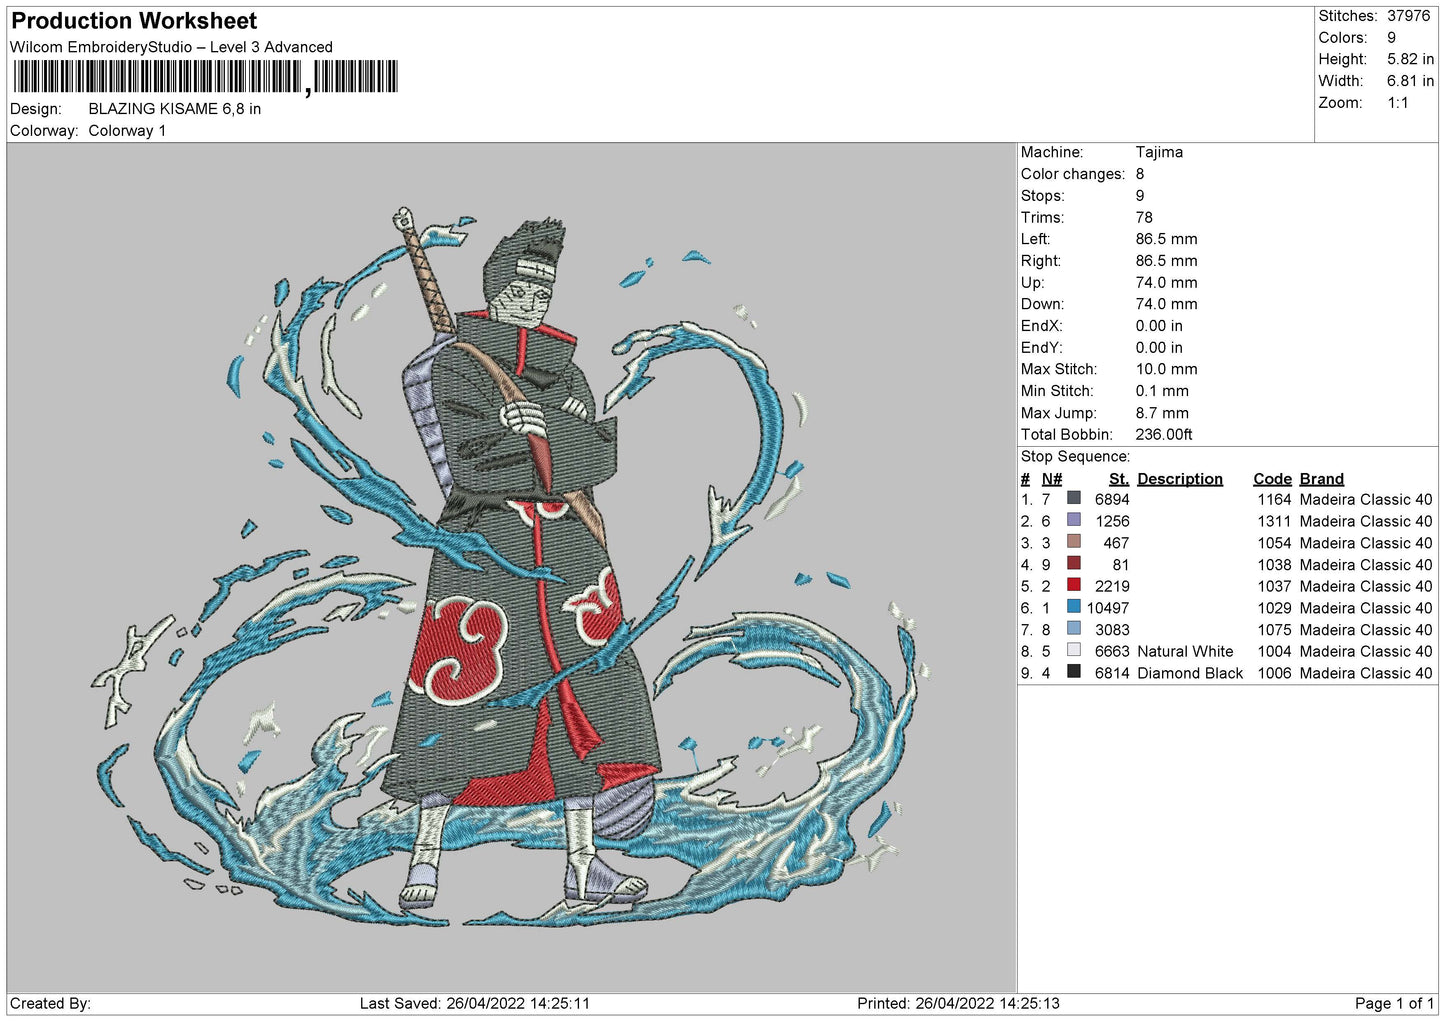Click the "Left:" label

1035,239
